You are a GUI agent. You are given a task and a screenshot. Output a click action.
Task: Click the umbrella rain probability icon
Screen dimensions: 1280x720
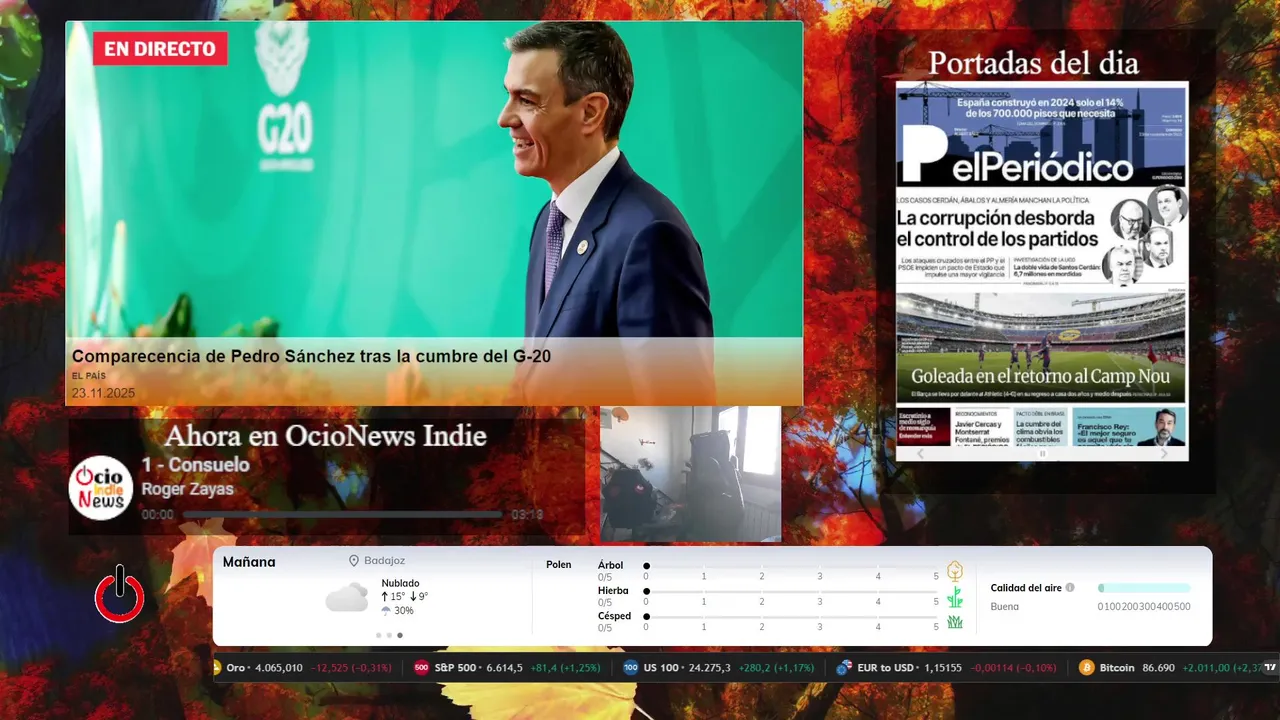point(386,610)
